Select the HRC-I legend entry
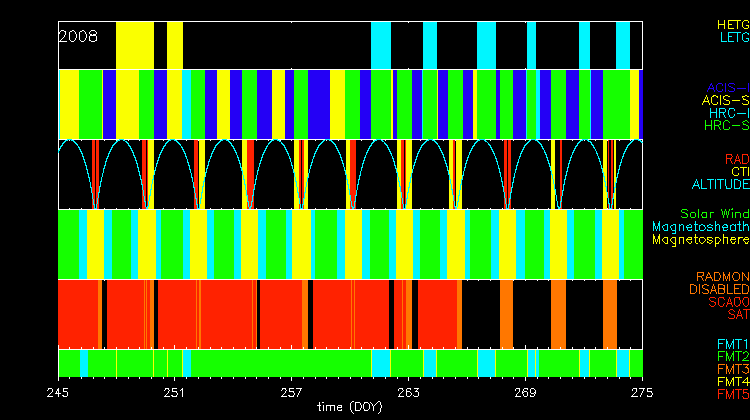This screenshot has width=750, height=420. (727, 113)
